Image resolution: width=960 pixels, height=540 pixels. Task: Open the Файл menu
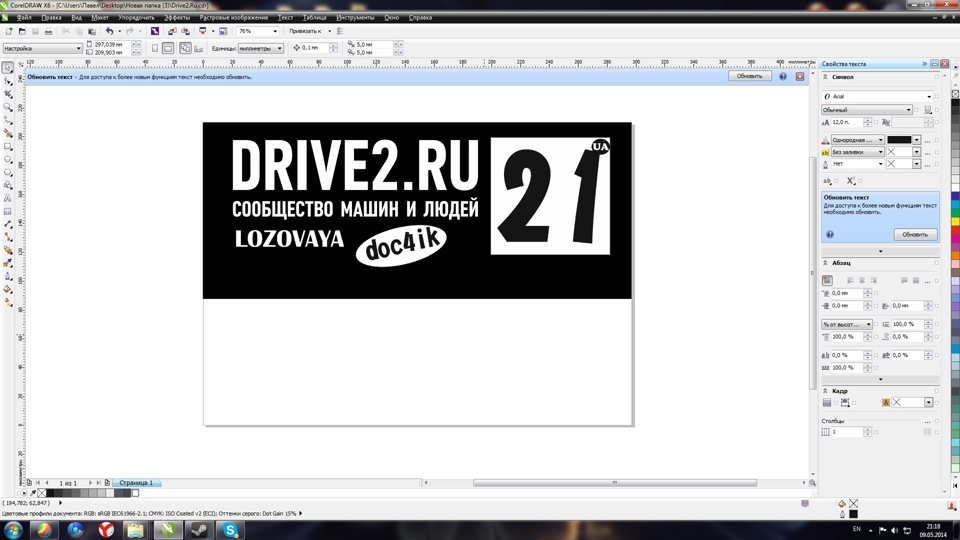point(24,18)
